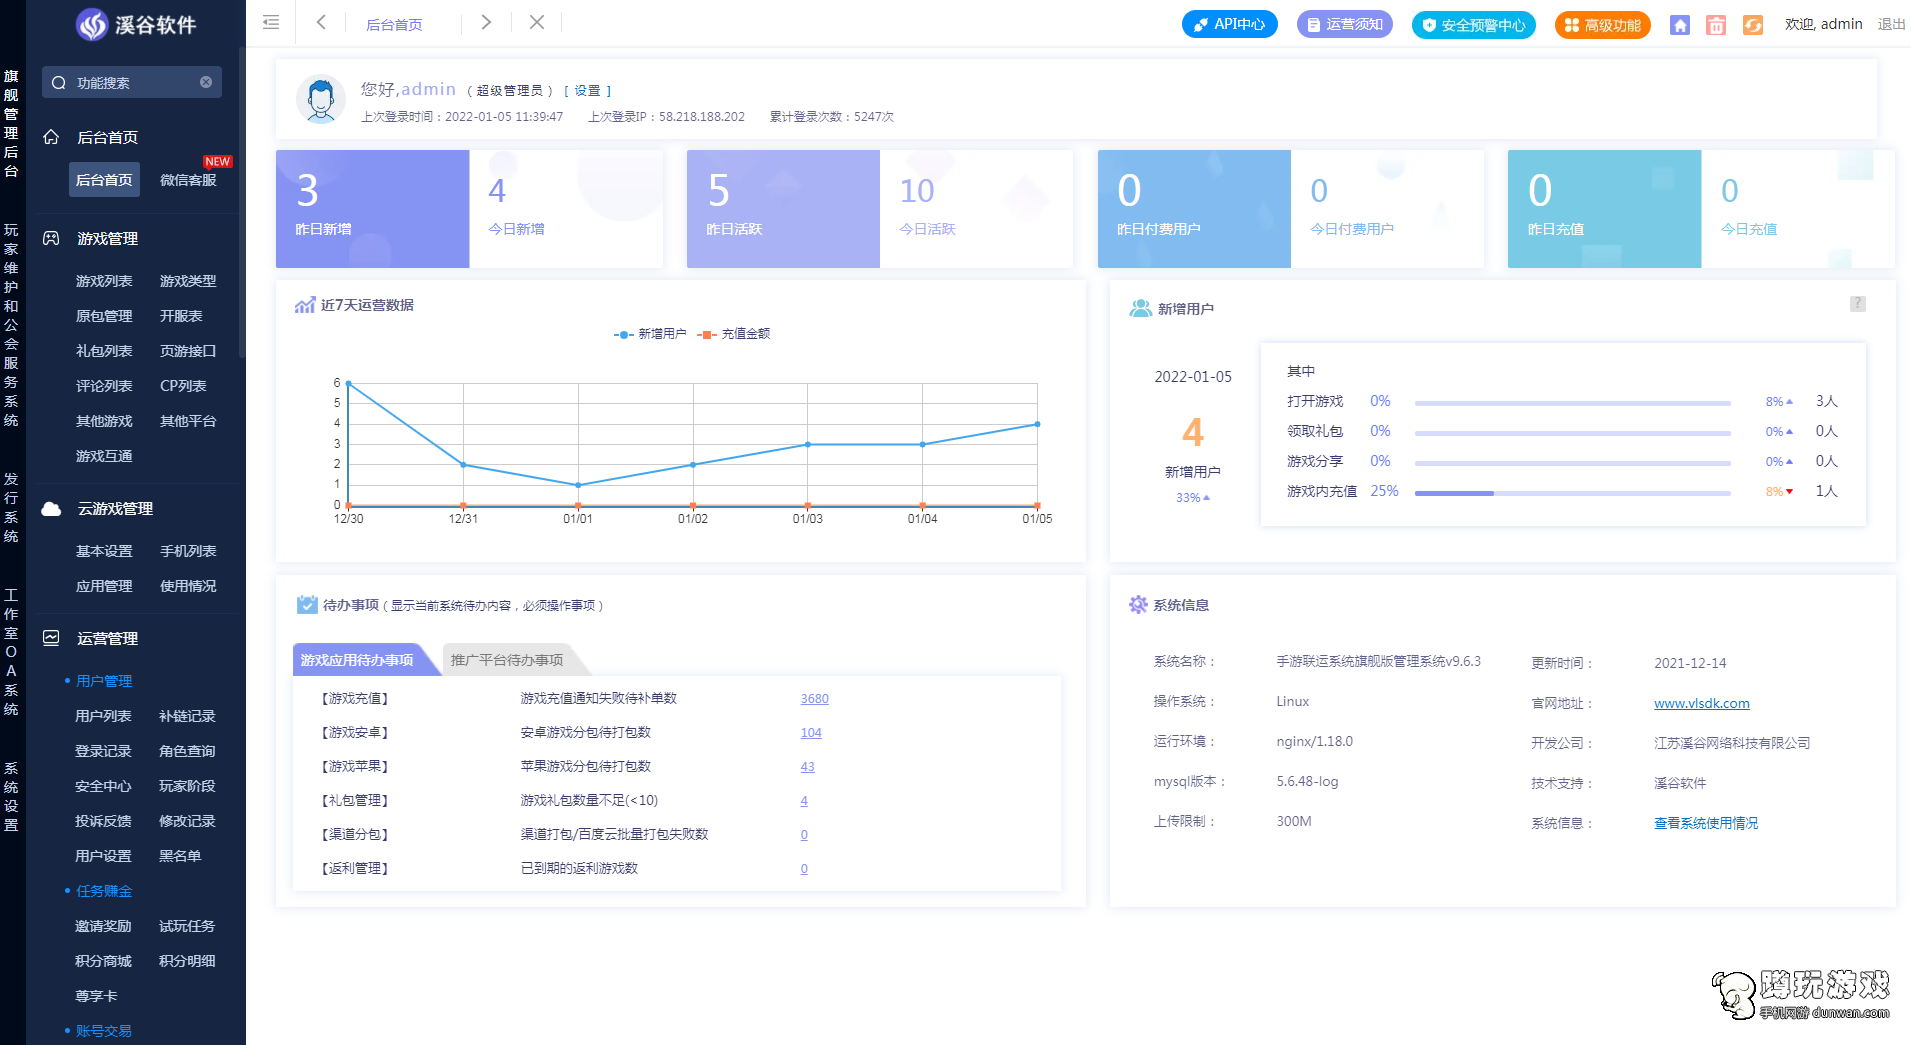Open CP列表 menu item
Viewport: 1911px width, 1045px height.
[x=183, y=386]
